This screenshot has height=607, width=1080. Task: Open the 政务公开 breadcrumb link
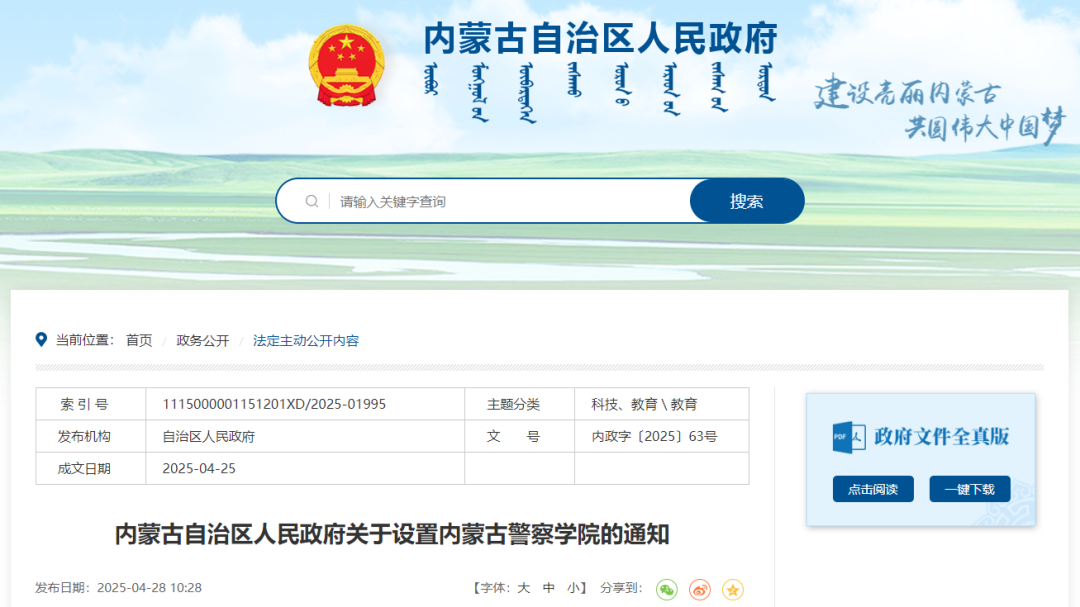[x=201, y=340]
